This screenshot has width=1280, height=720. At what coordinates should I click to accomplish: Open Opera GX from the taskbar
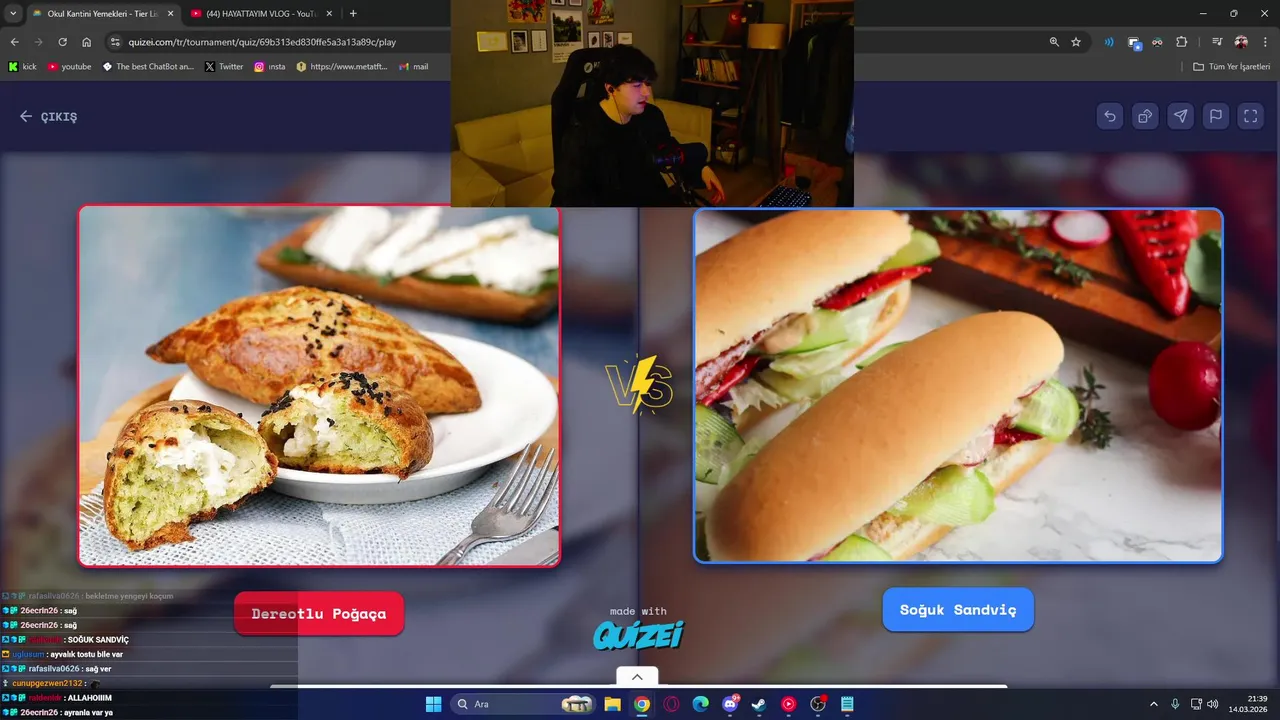tap(671, 704)
